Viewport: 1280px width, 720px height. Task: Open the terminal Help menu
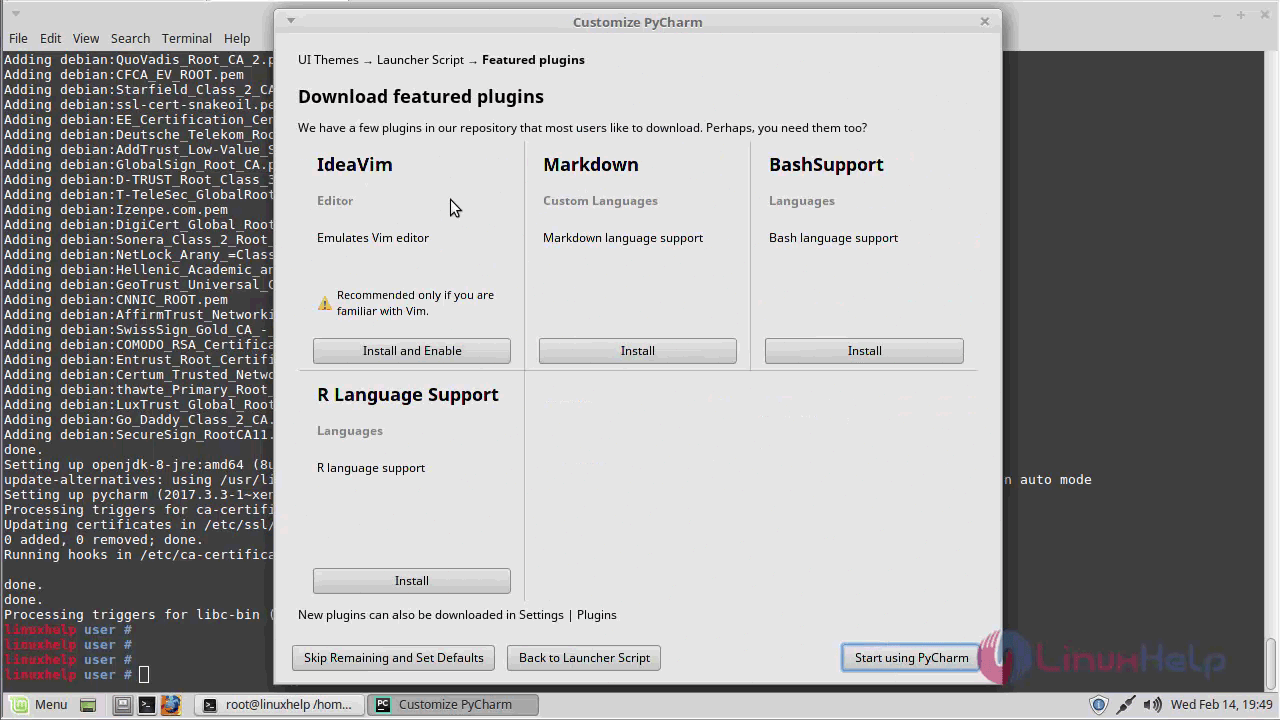(237, 38)
